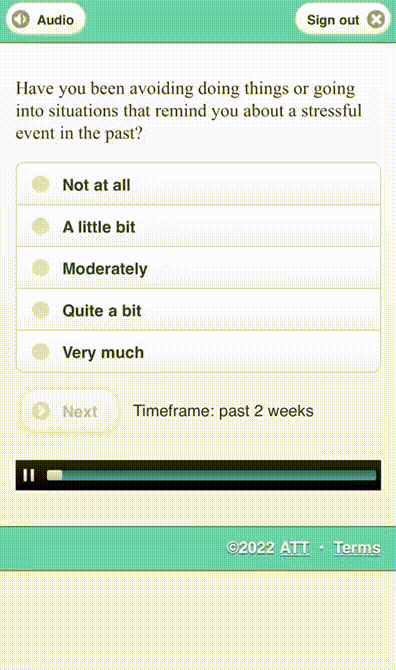This screenshot has width=396, height=670.
Task: Open the Terms link in footer
Action: (357, 548)
